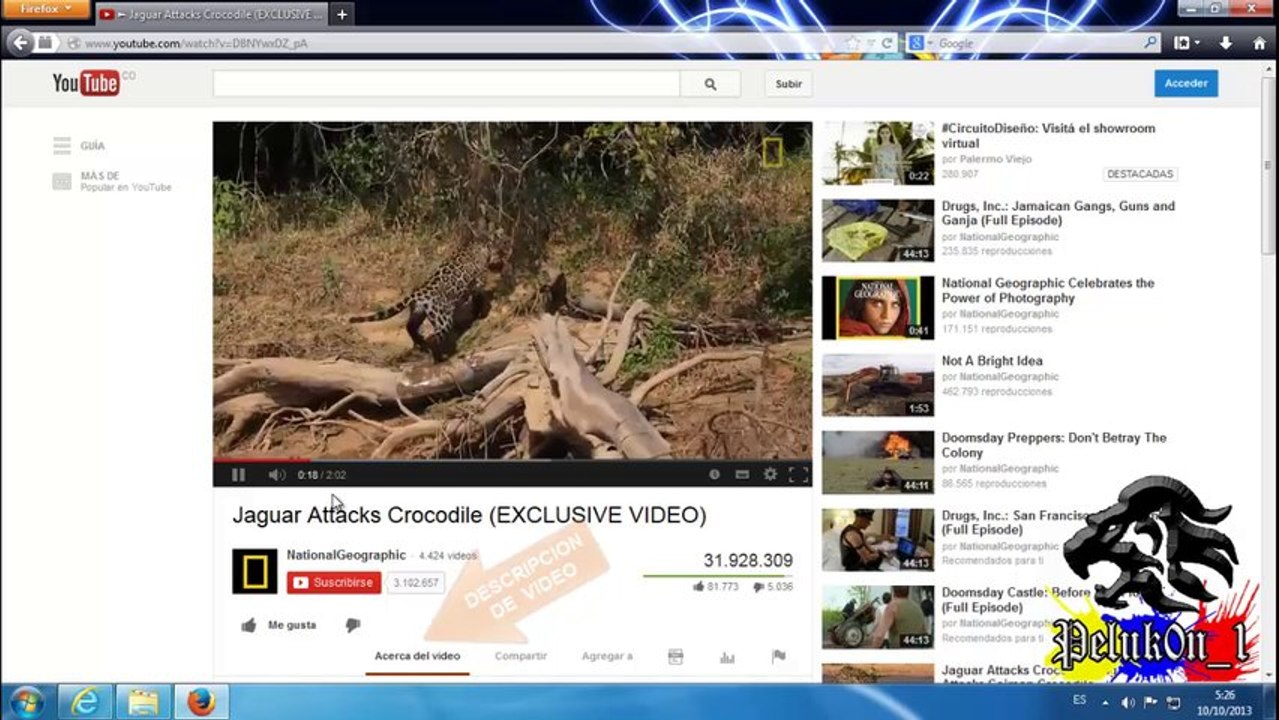The height and width of the screenshot is (720, 1279).
Task: Open Doomsday Preppers: Don't Betray thumbnail
Action: click(x=878, y=462)
